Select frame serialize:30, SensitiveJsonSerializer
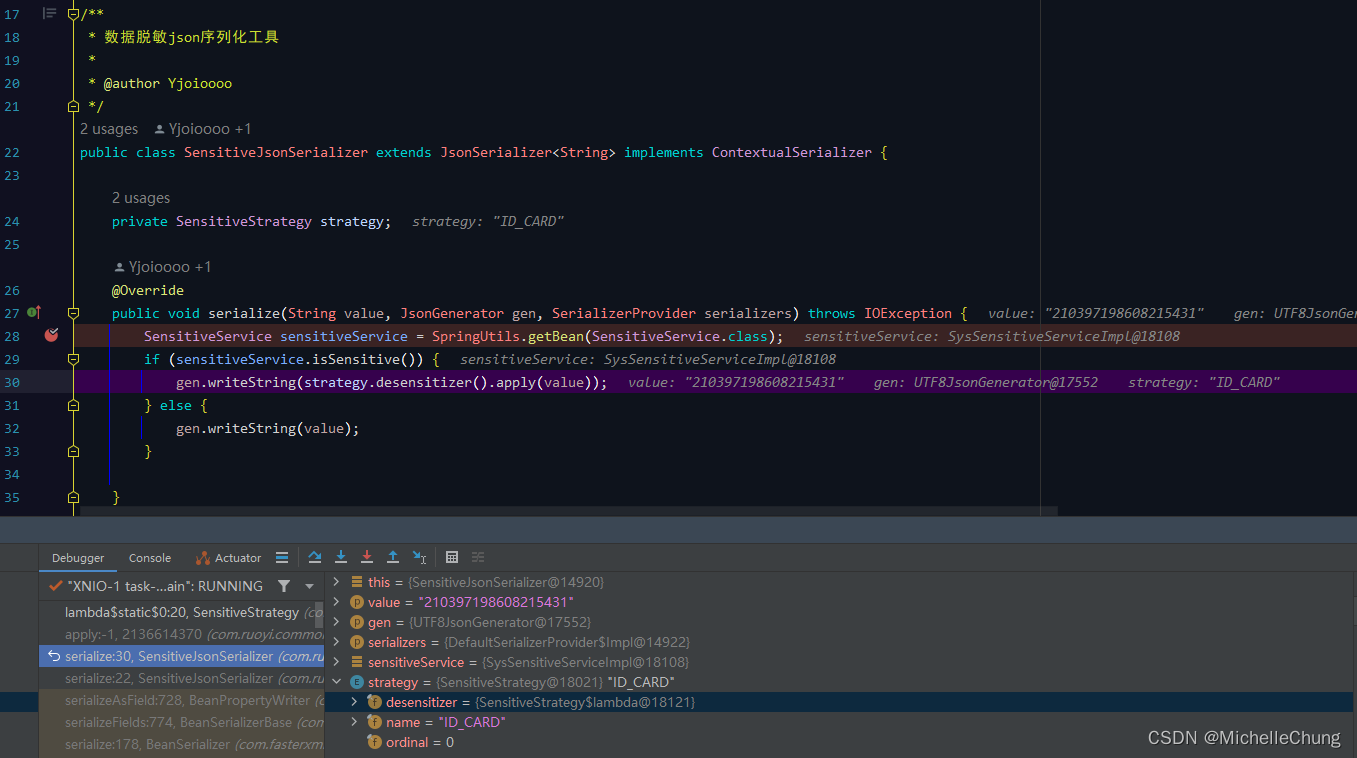Screen dimensions: 1357x758 point(182,656)
